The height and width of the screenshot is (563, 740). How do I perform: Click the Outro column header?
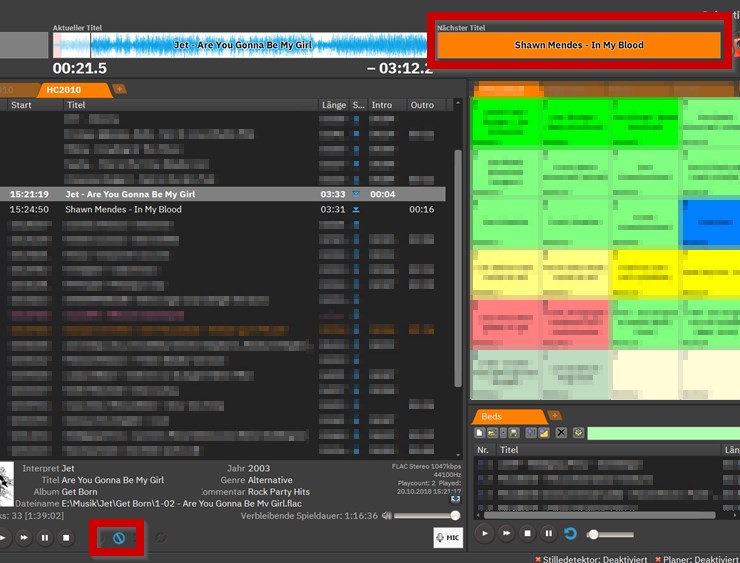[426, 105]
